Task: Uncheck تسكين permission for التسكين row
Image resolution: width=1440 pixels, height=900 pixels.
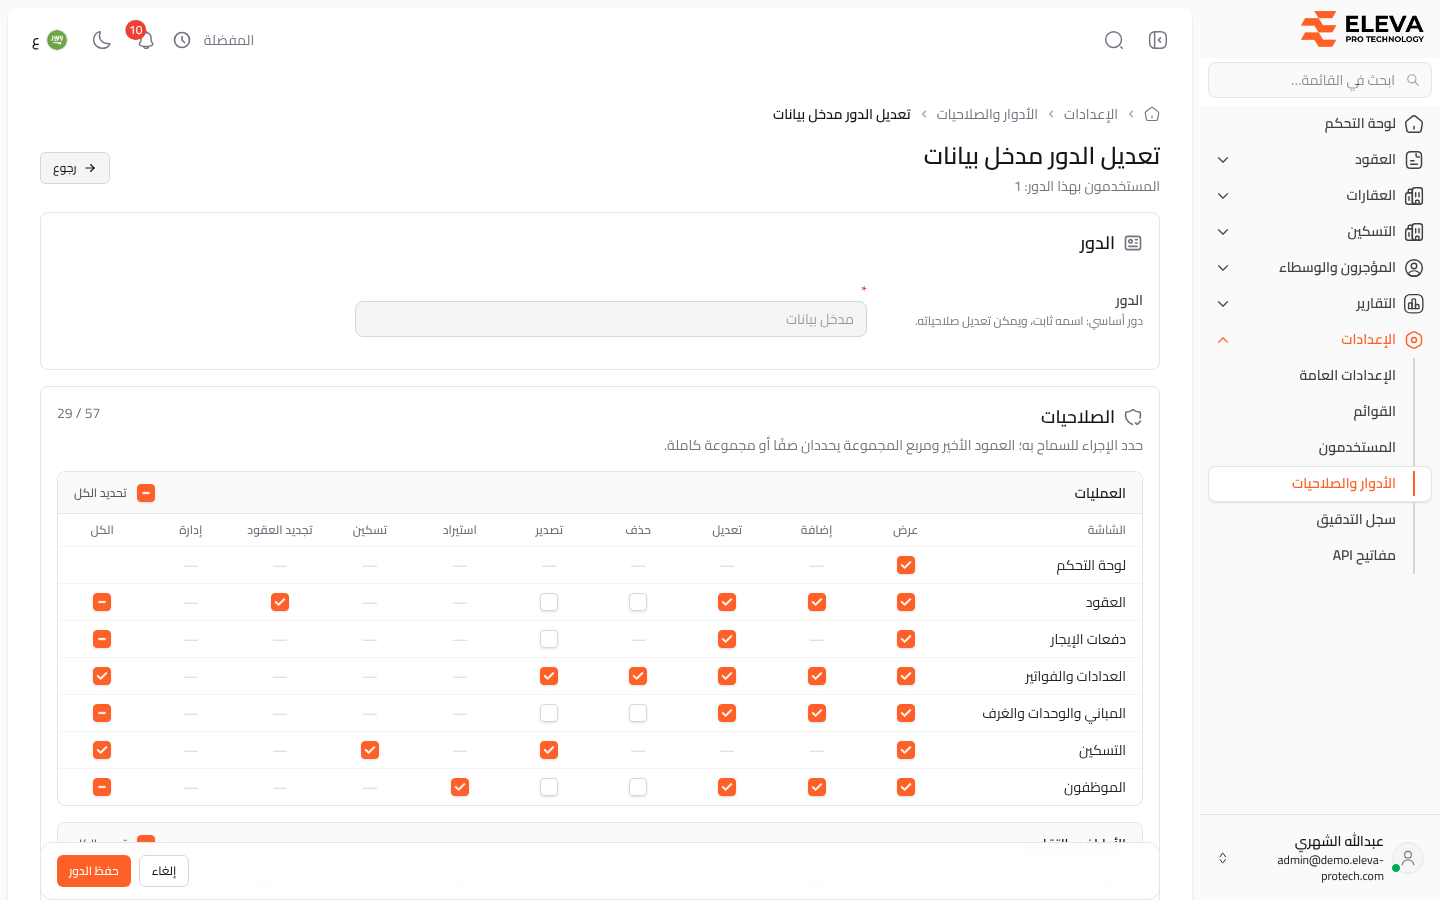Action: [x=370, y=750]
